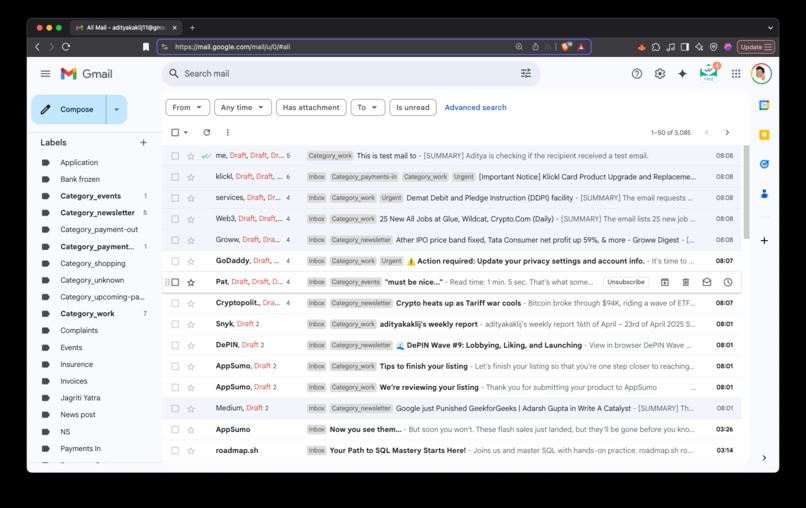Open the Category_work label
The width and height of the screenshot is (806, 508).
point(87,314)
